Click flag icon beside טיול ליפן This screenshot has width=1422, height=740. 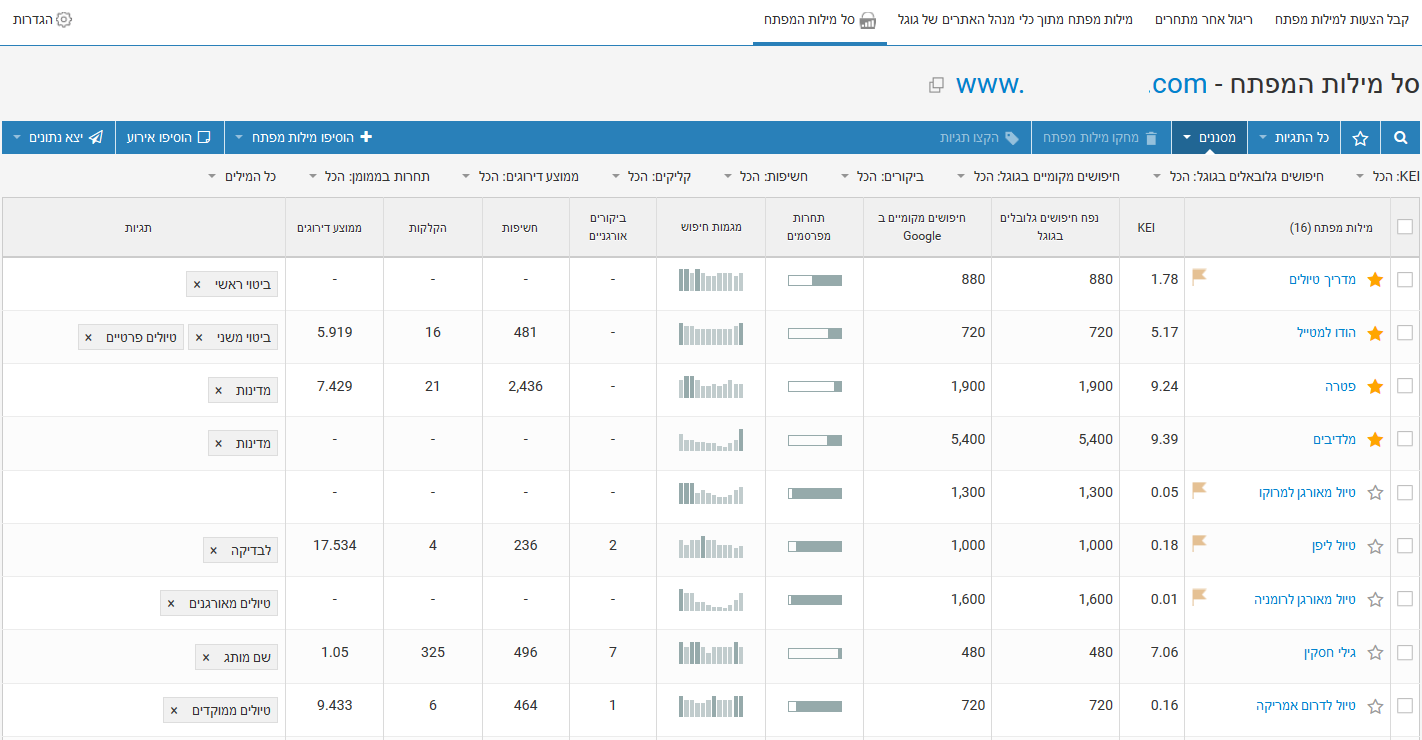click(1199, 543)
